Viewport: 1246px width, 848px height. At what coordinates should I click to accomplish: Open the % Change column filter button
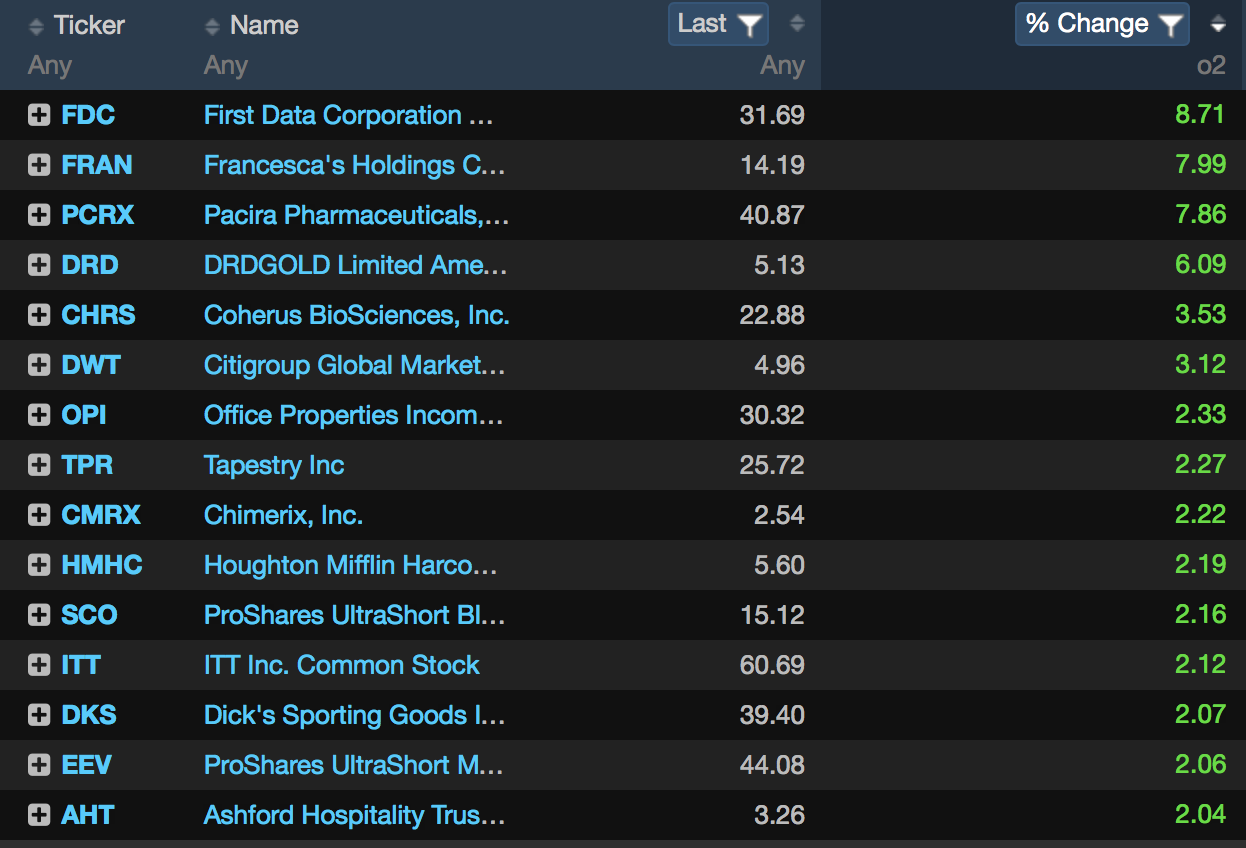[1102, 24]
